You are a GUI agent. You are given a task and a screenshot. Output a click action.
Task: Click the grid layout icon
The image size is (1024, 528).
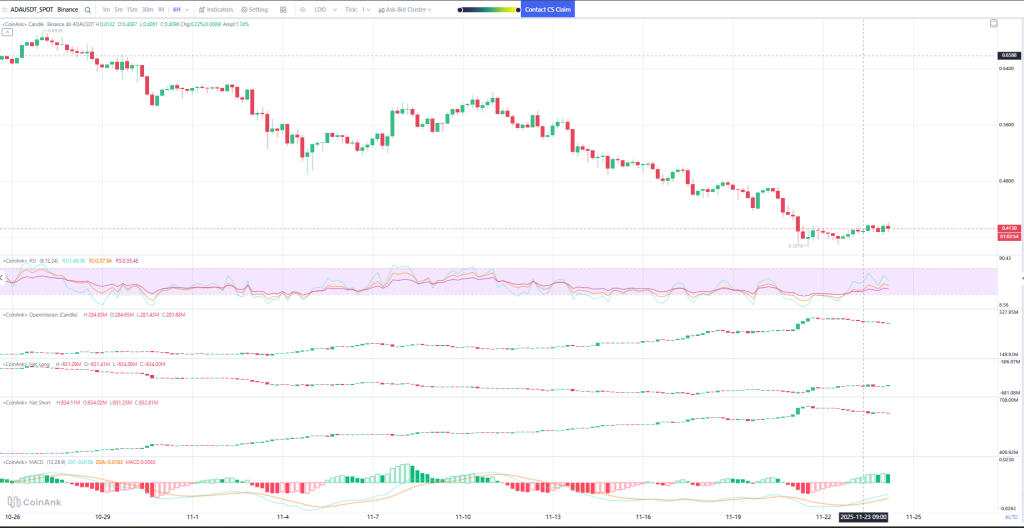[x=284, y=9]
